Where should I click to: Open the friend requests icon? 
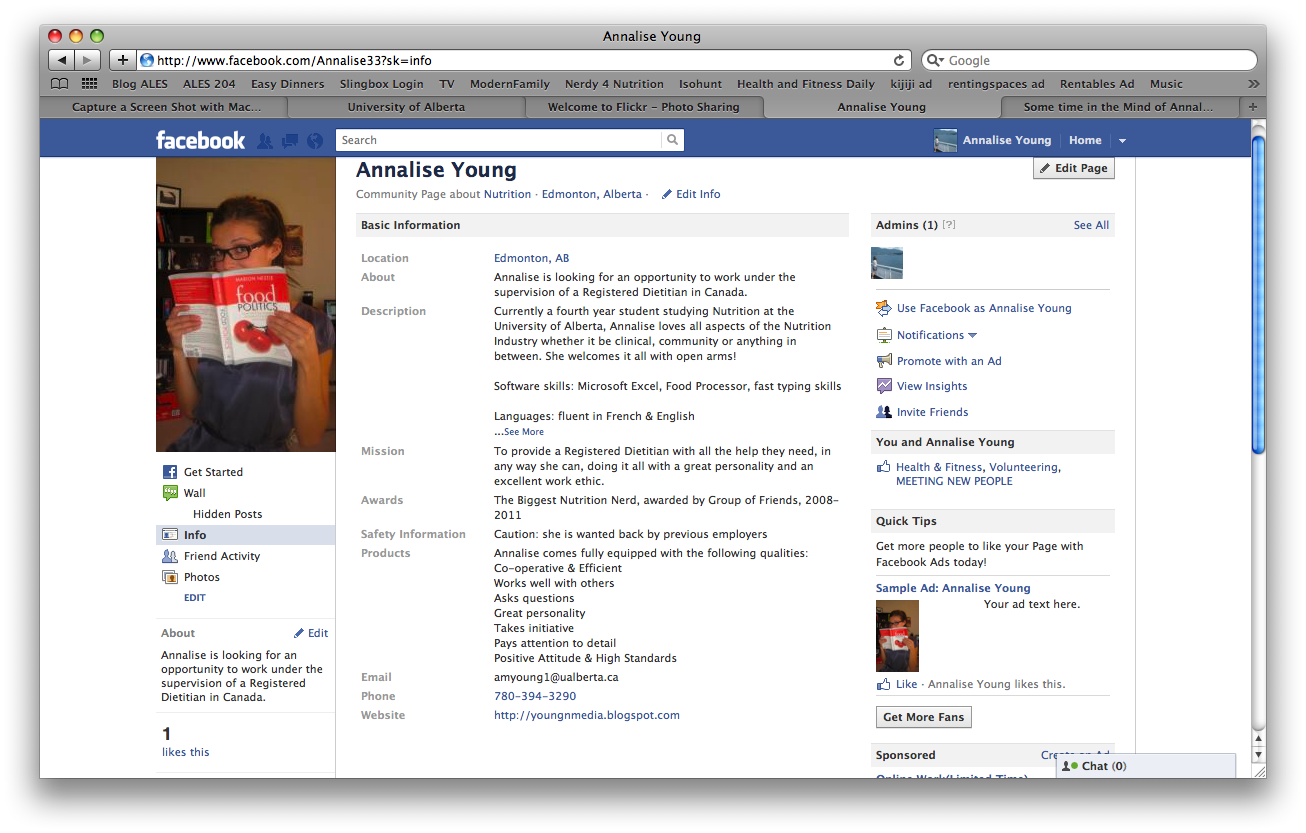265,141
